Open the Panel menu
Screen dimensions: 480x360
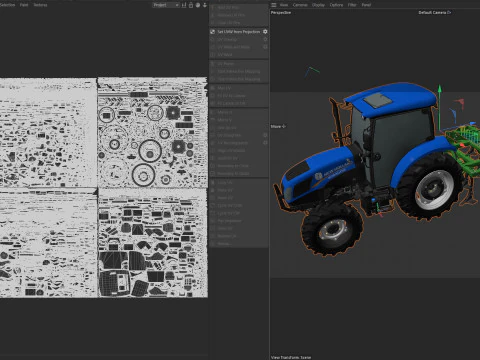coord(366,5)
